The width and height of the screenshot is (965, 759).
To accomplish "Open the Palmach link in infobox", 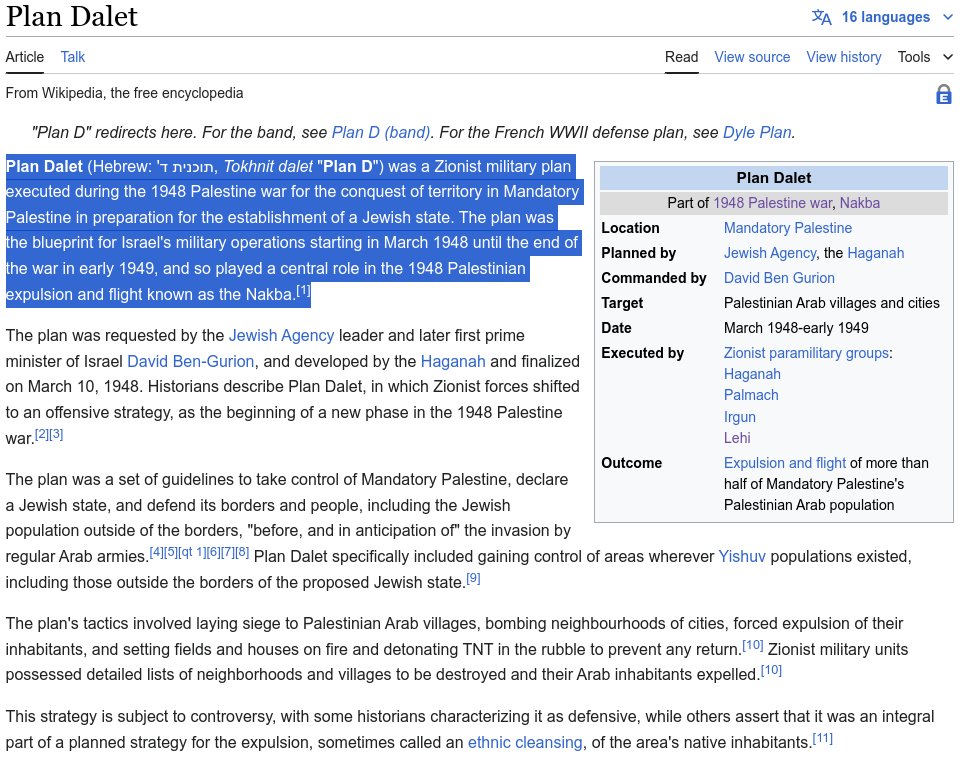I will click(751, 395).
